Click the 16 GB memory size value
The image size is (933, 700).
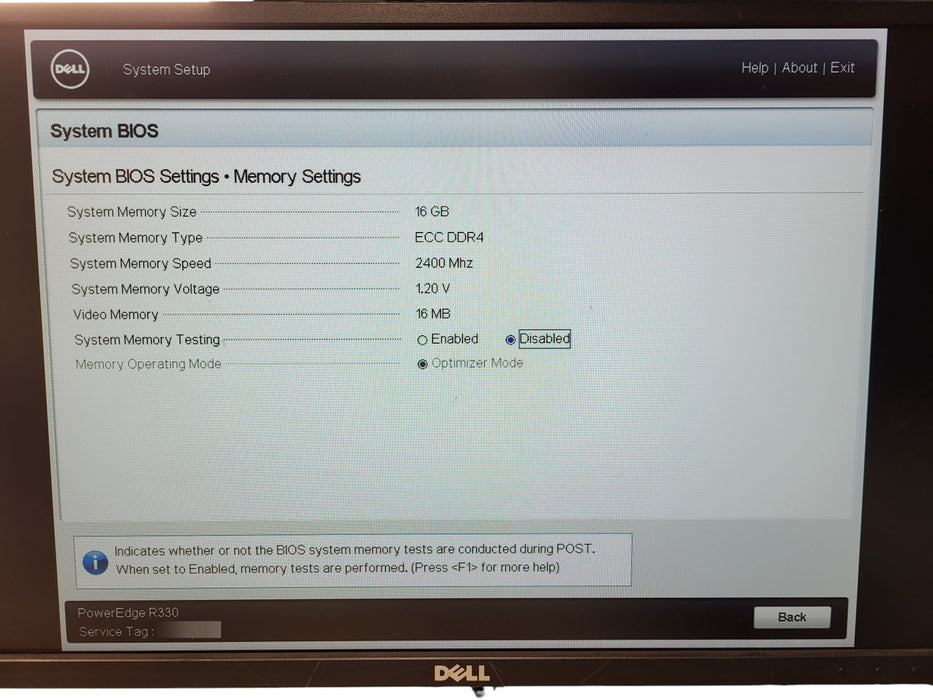432,211
